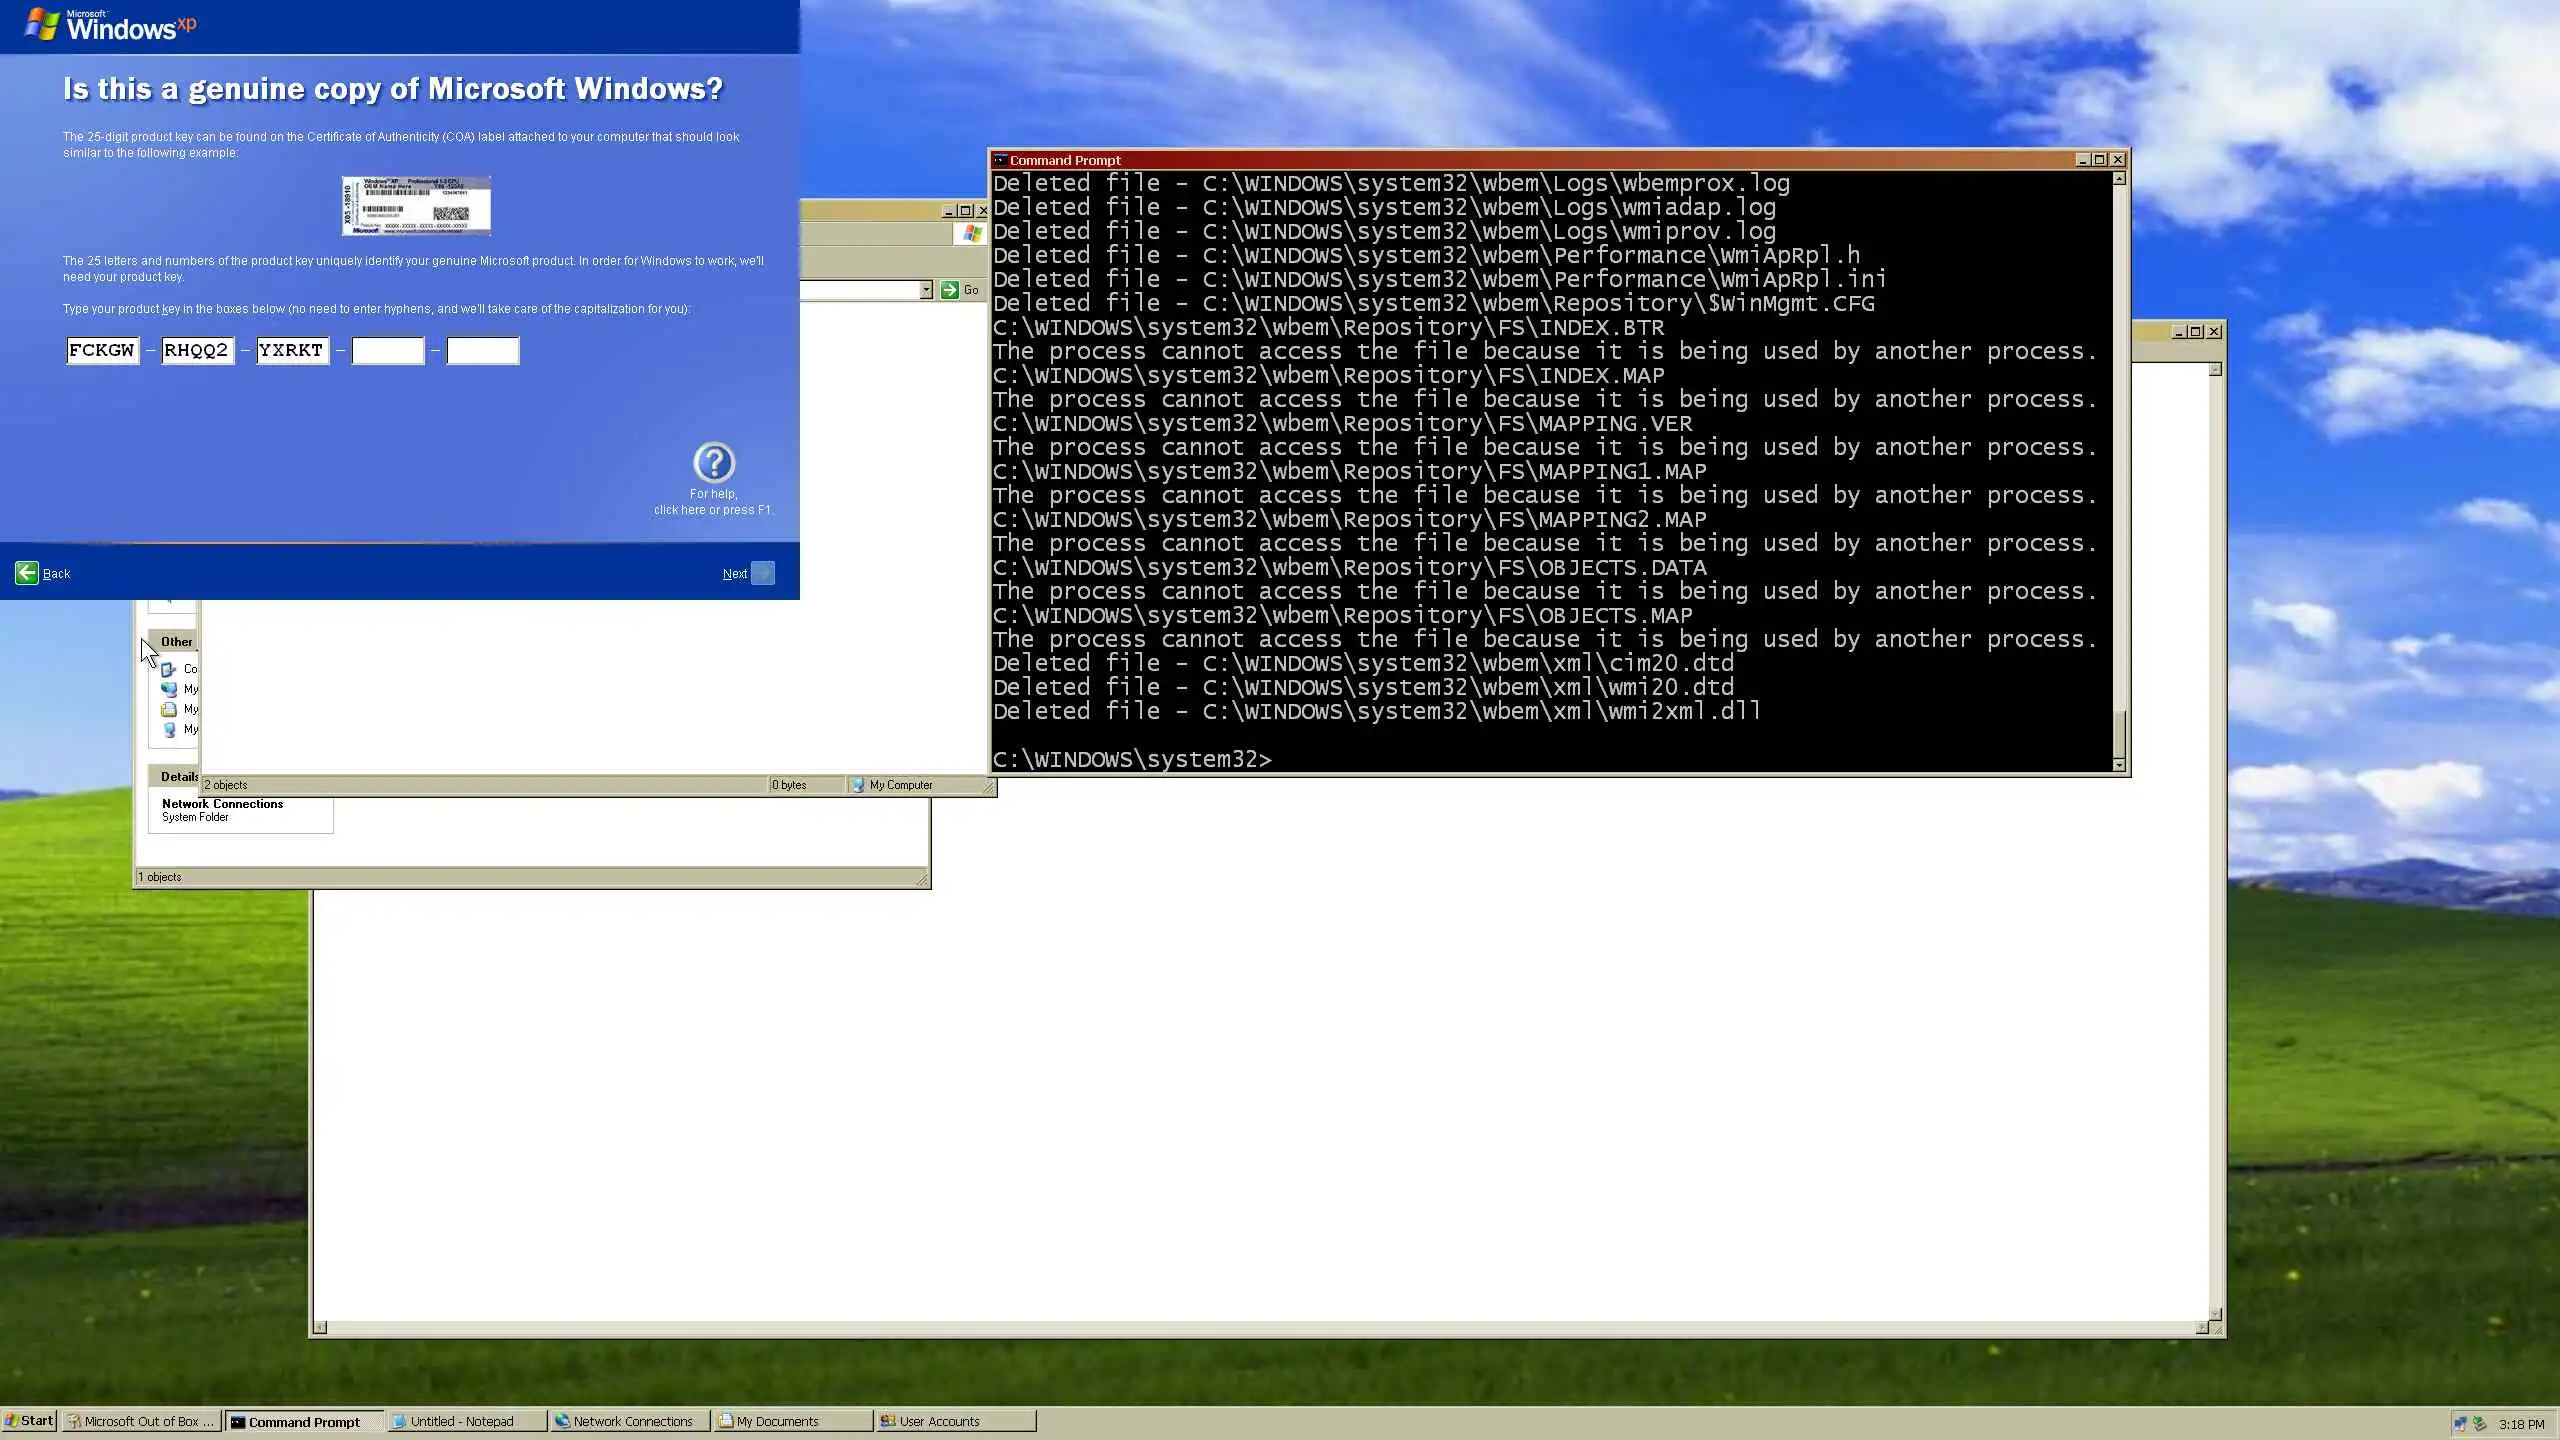Viewport: 2560px width, 1440px height.
Task: Click the My Documents folder icon in sidebar
Action: tap(169, 709)
